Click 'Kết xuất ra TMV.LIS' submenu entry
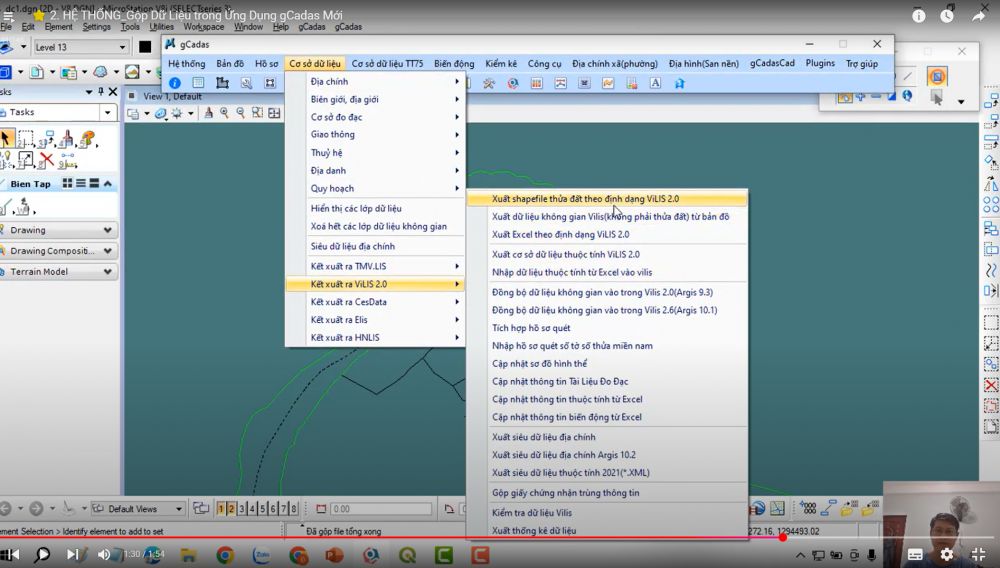Image resolution: width=1000 pixels, height=568 pixels. pos(348,266)
